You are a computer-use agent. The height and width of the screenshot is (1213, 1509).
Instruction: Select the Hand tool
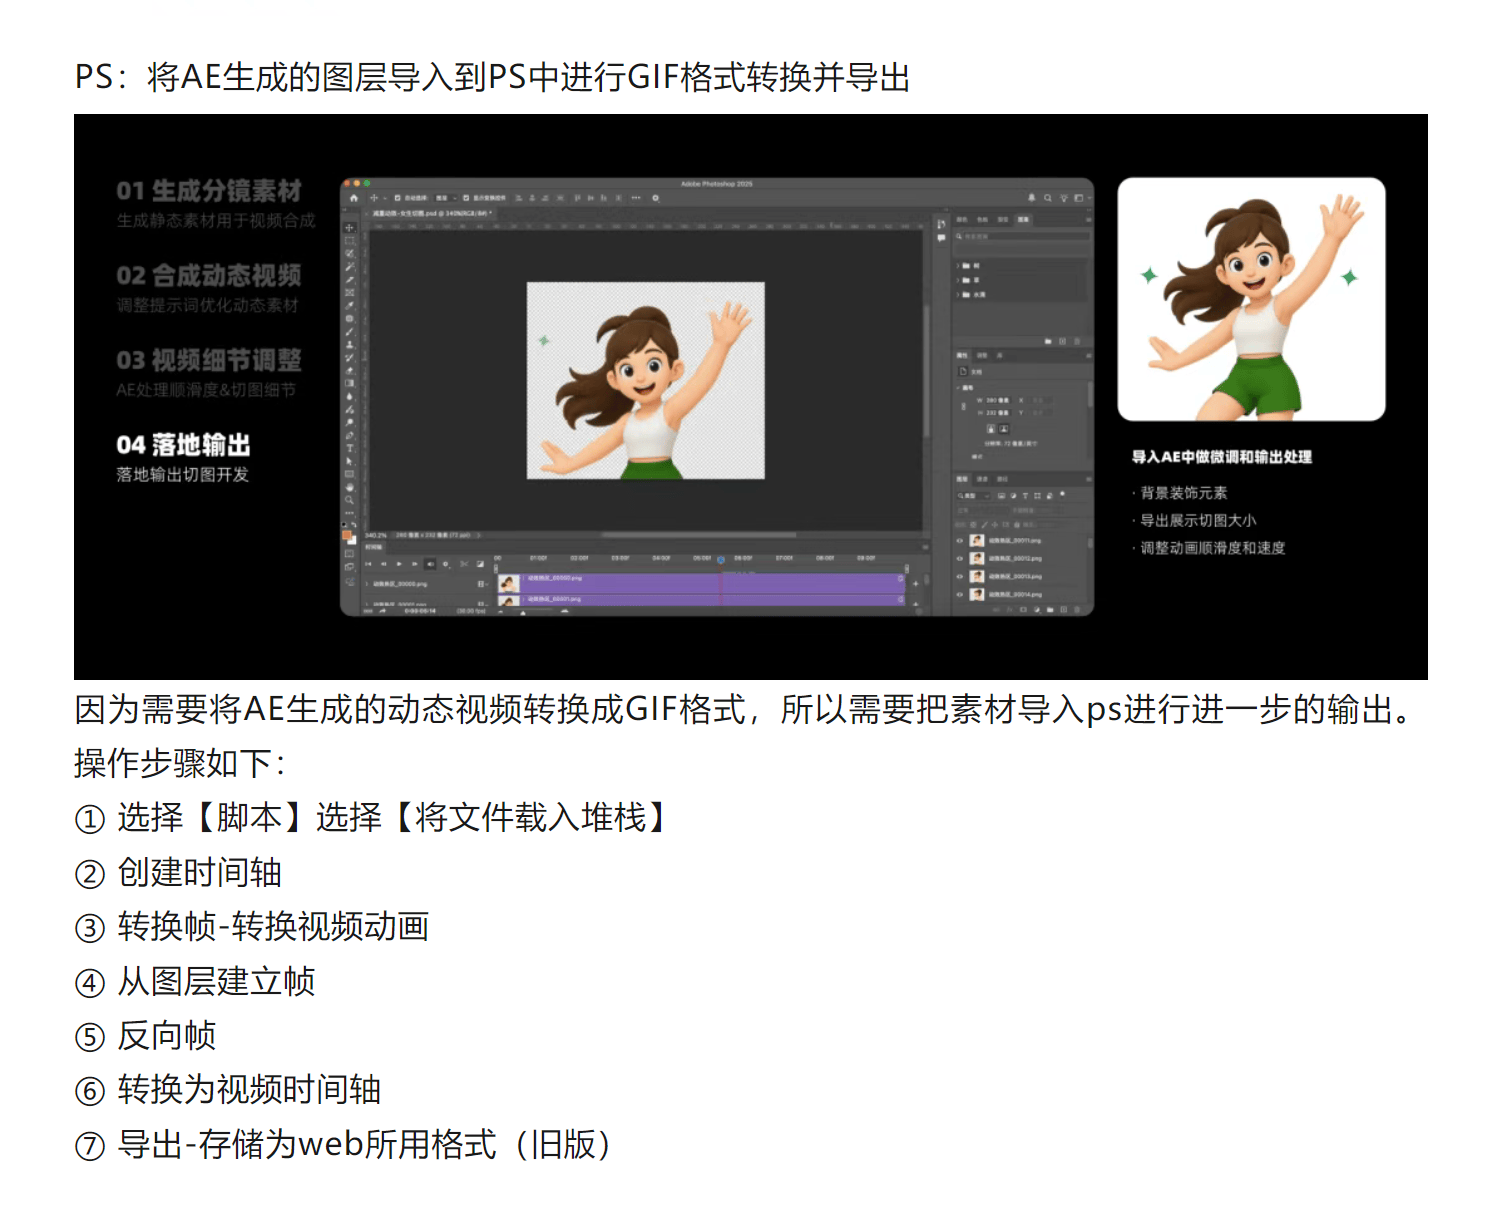[349, 487]
